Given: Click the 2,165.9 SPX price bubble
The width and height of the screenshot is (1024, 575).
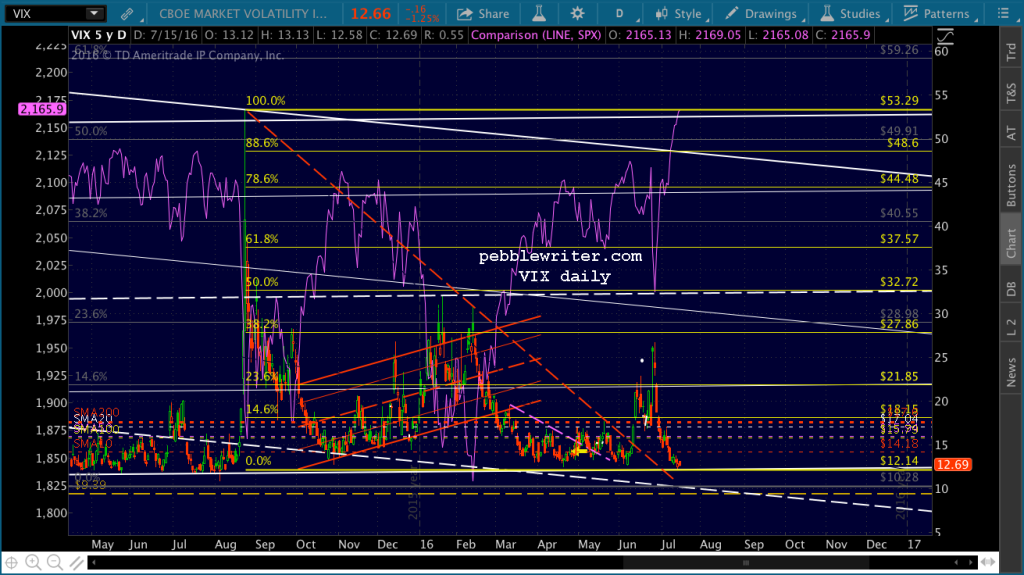Looking at the screenshot, I should click(42, 109).
